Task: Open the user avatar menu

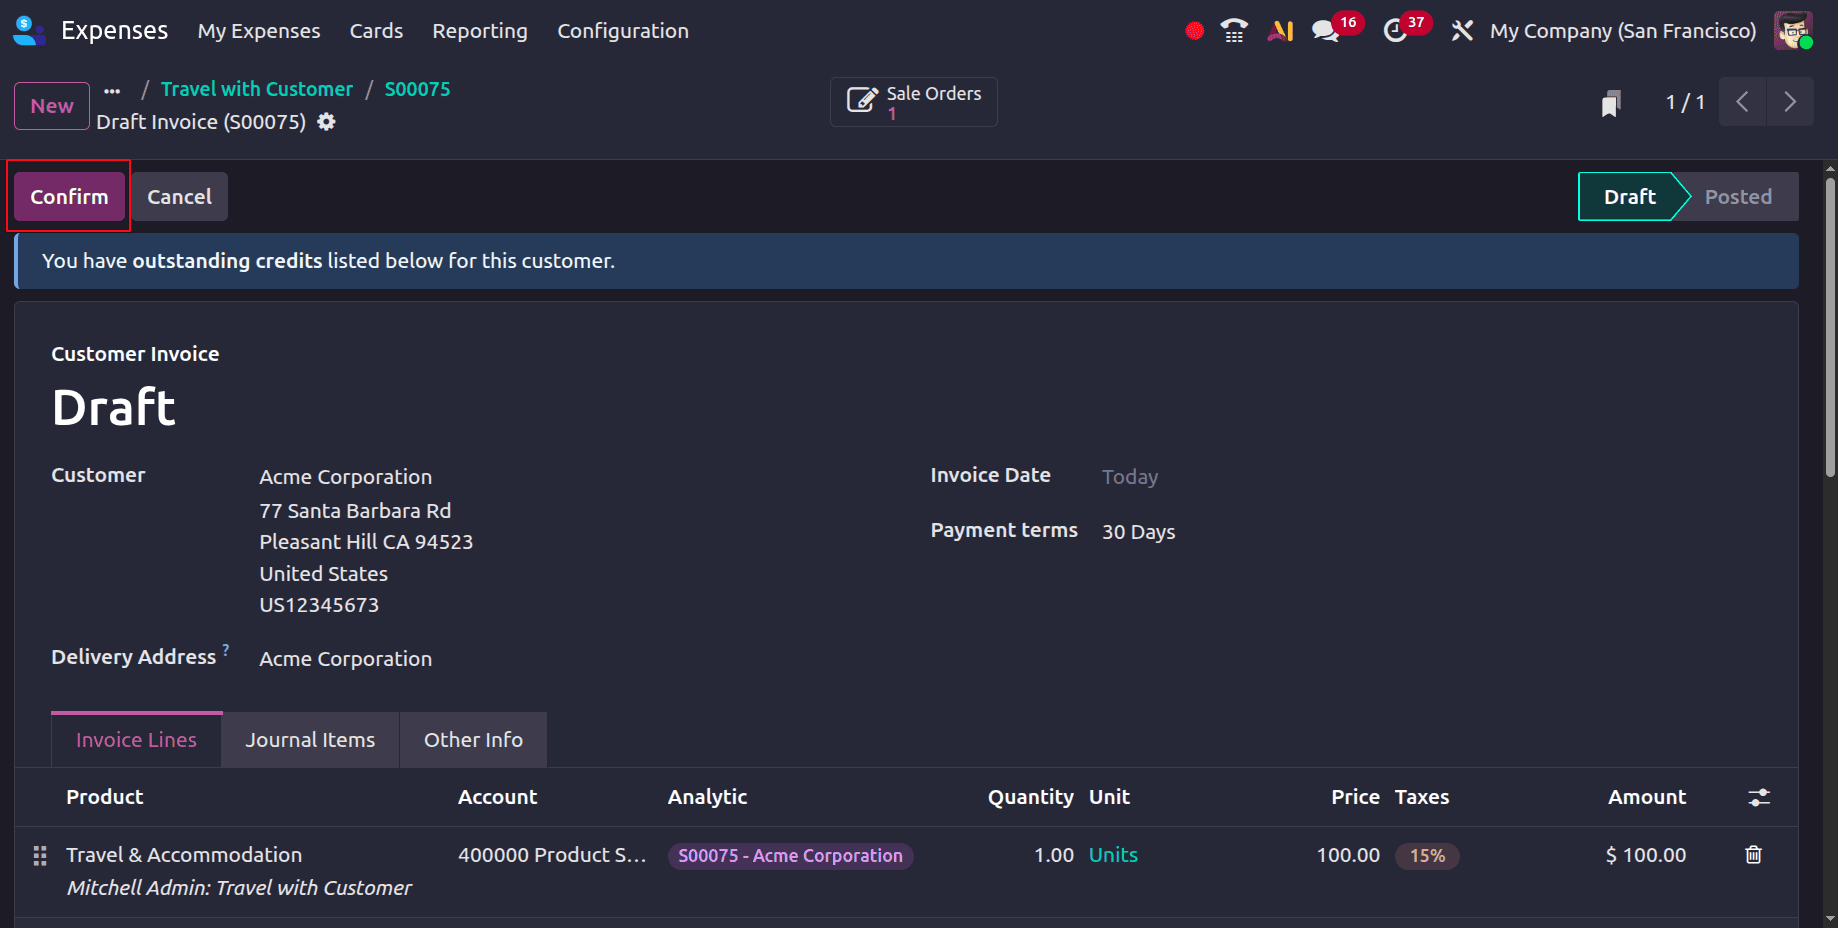Action: point(1793,31)
